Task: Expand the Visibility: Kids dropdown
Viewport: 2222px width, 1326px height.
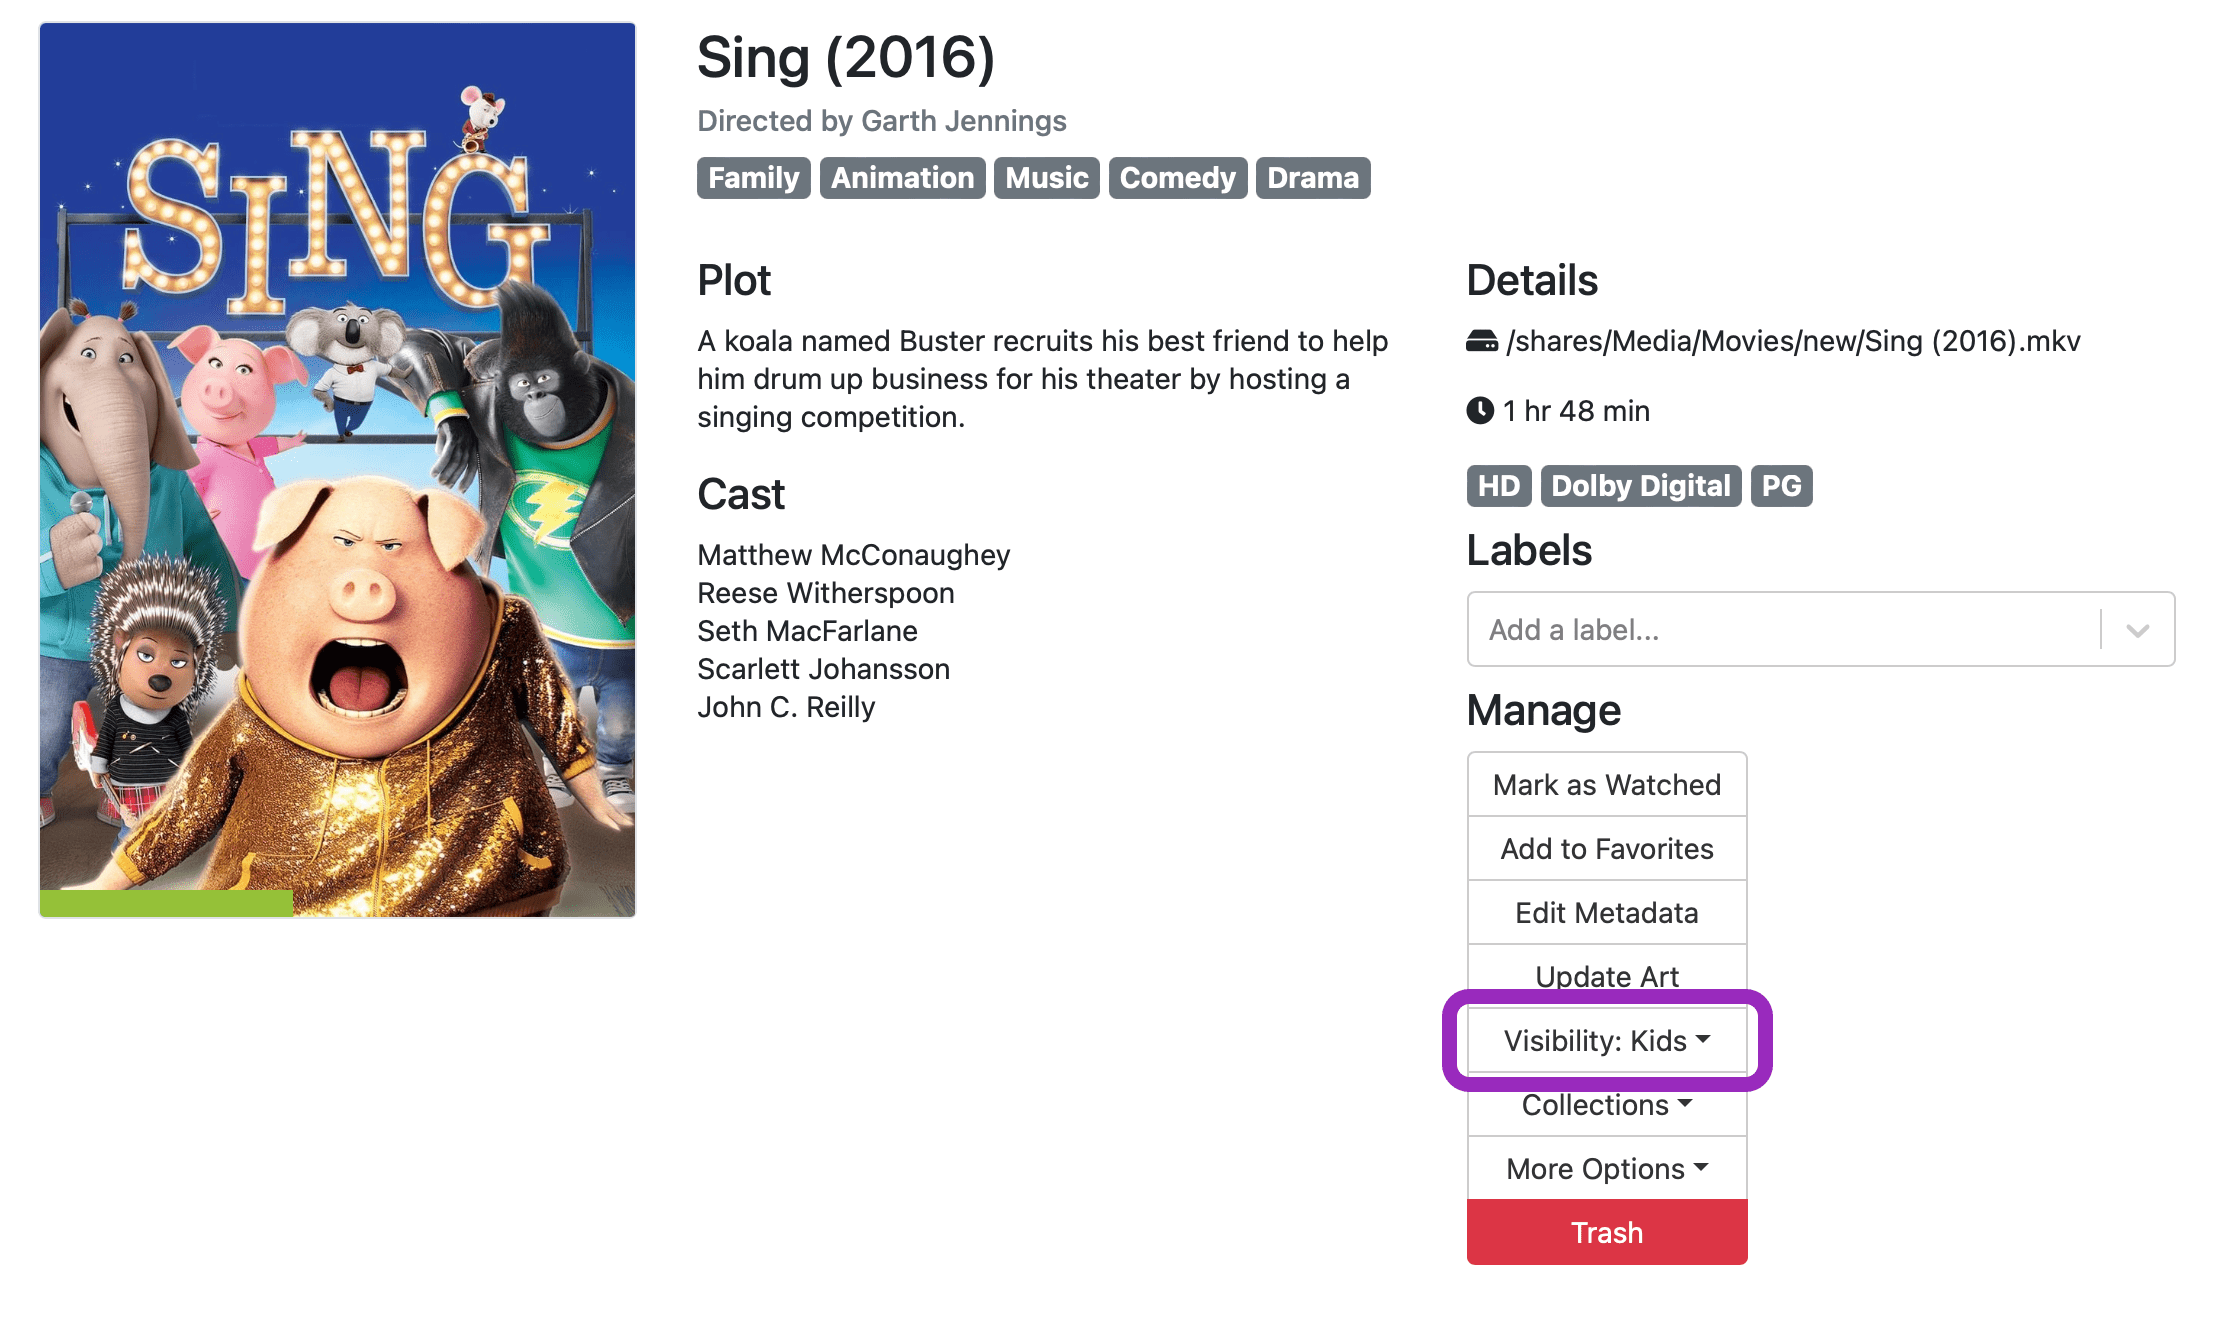Action: click(1606, 1041)
